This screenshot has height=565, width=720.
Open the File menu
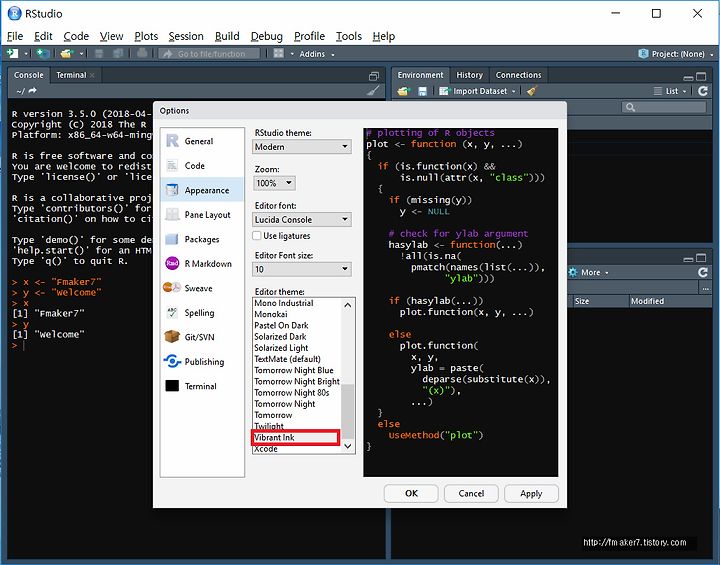click(x=15, y=36)
